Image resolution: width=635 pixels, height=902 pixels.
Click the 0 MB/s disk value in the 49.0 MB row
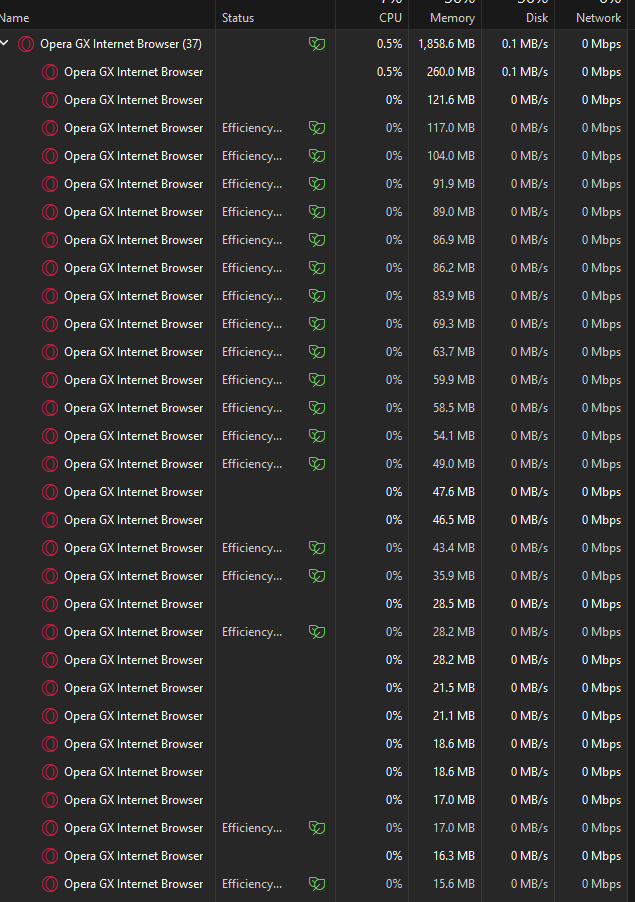529,464
